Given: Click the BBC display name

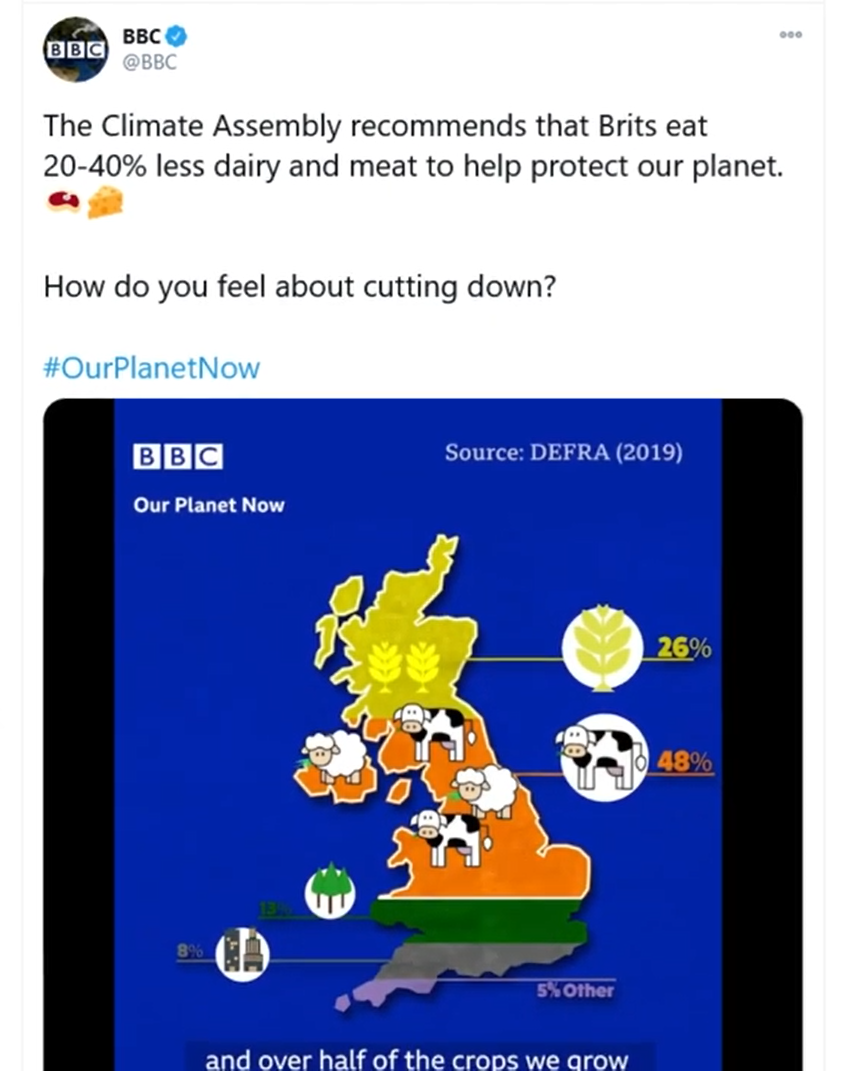Looking at the screenshot, I should pyautogui.click(x=141, y=37).
